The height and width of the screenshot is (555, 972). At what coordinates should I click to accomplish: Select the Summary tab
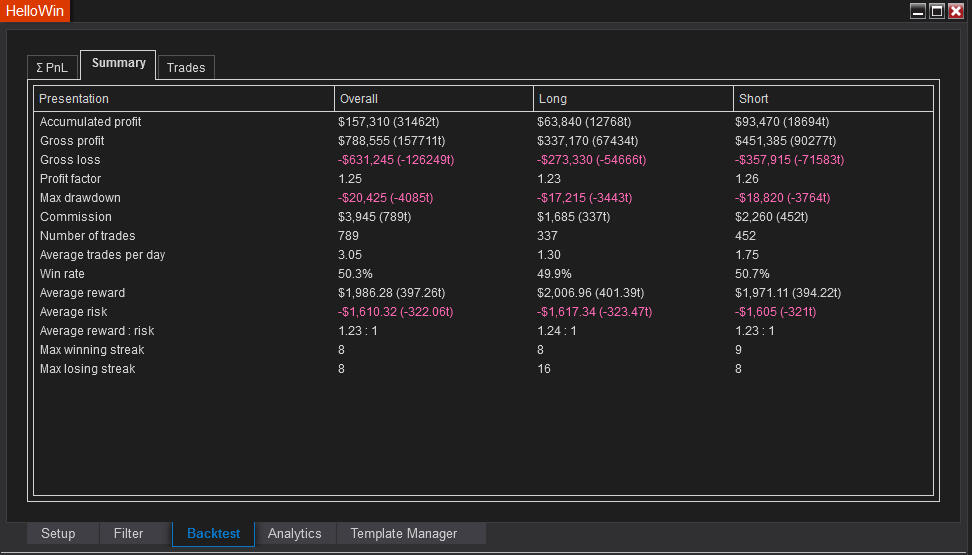coord(118,63)
